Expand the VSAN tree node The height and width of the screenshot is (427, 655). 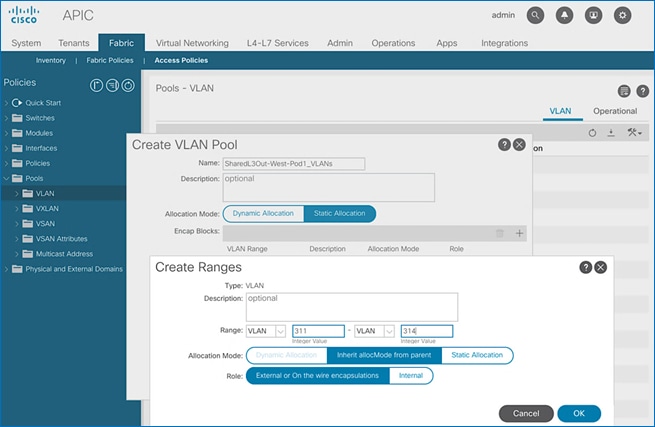(x=17, y=224)
